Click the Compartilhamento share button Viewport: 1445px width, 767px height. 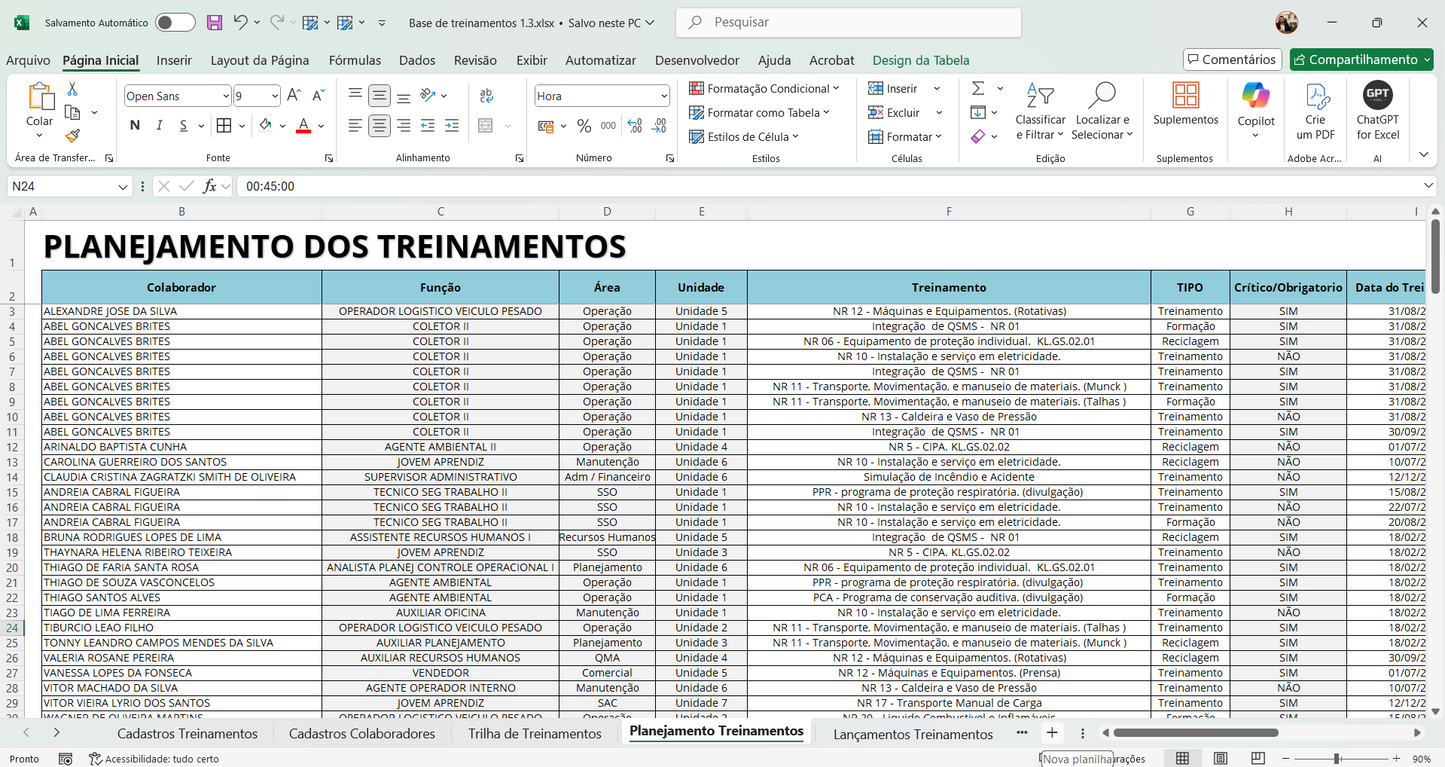click(x=1361, y=59)
